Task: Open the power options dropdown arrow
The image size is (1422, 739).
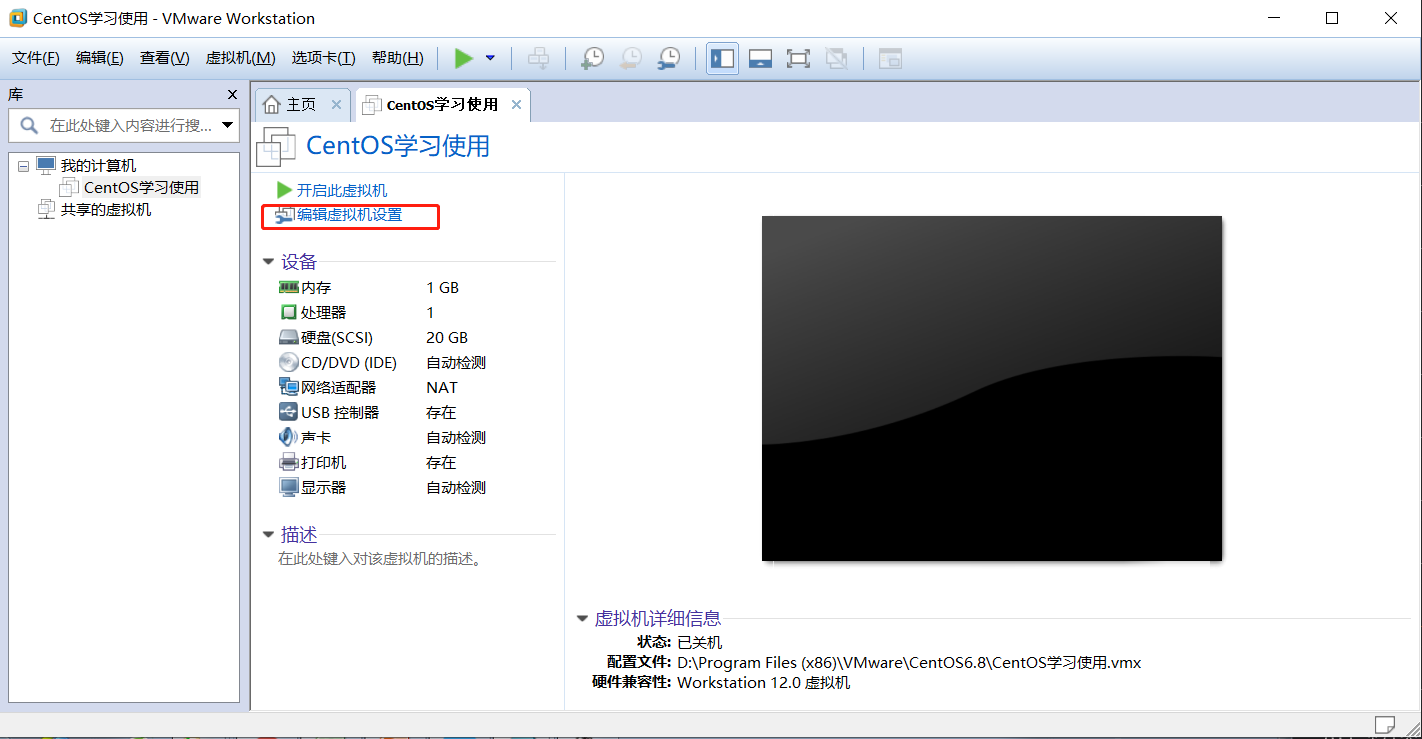Action: 490,58
